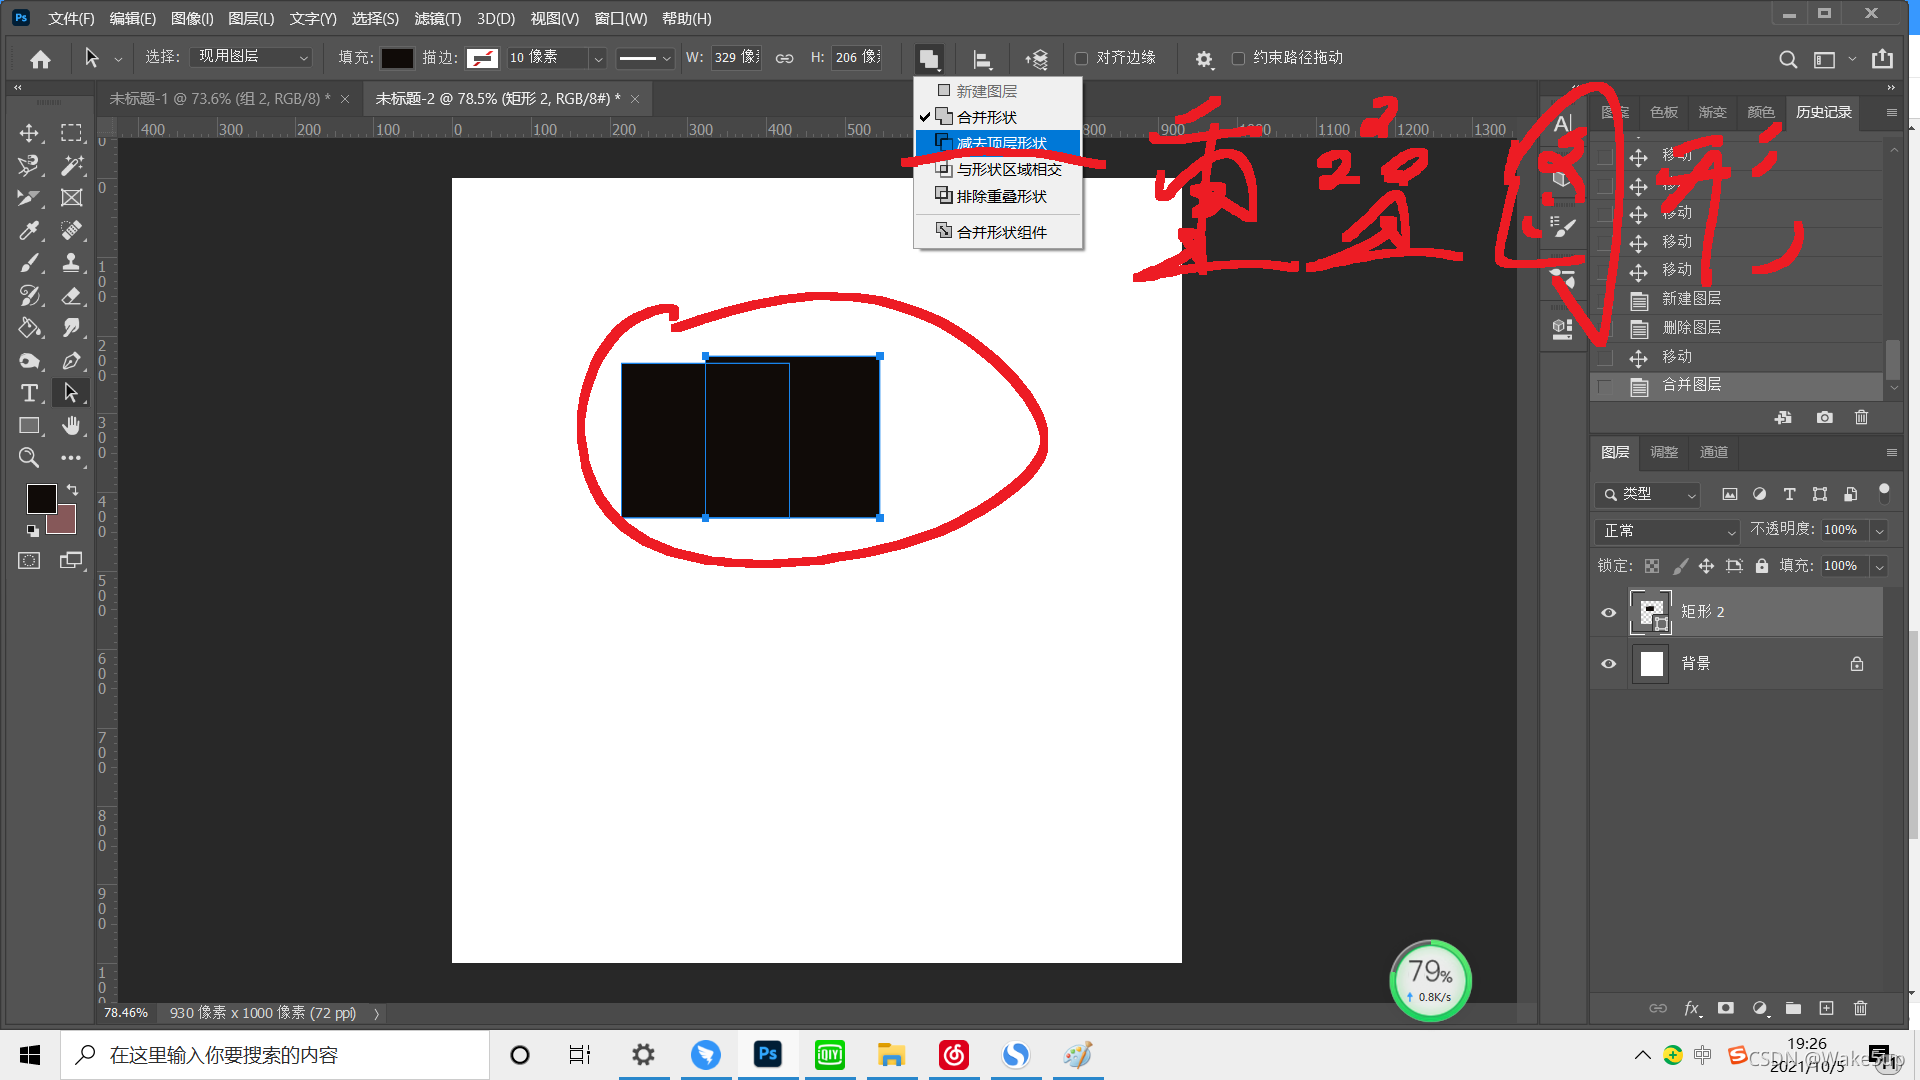
Task: Click the path alignment icon in options bar
Action: coord(982,59)
